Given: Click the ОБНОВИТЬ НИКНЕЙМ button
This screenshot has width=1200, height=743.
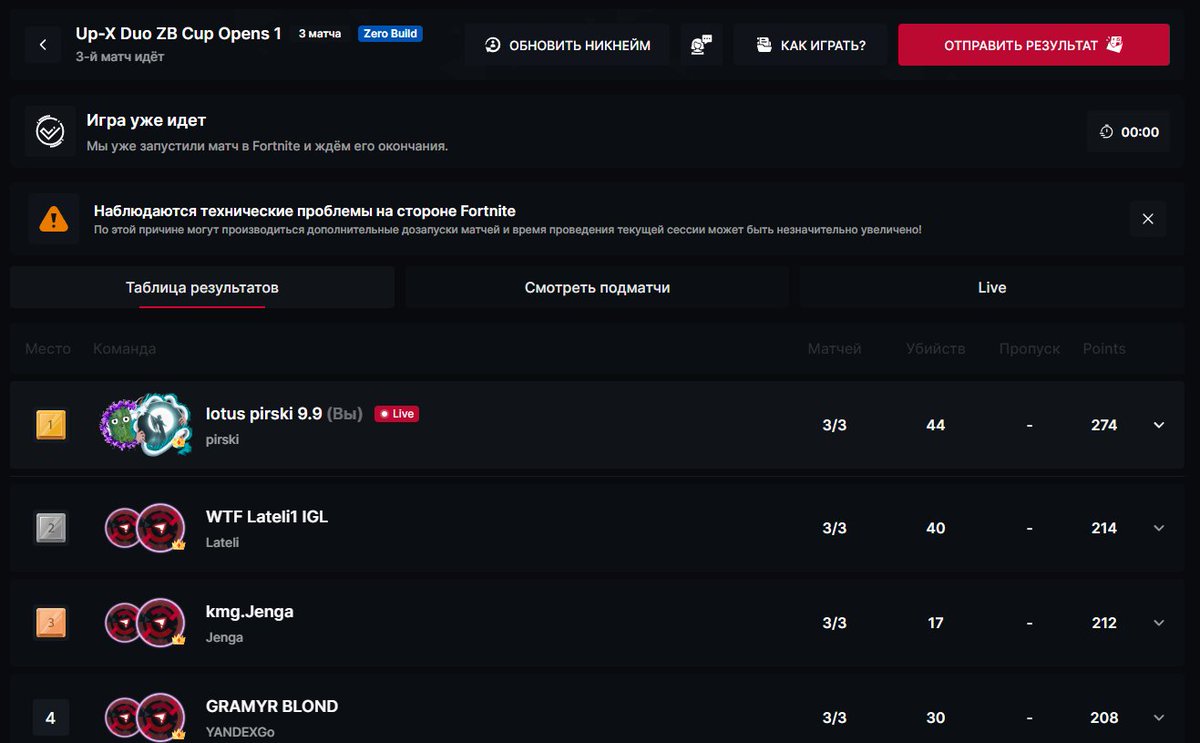Looking at the screenshot, I should [x=567, y=45].
